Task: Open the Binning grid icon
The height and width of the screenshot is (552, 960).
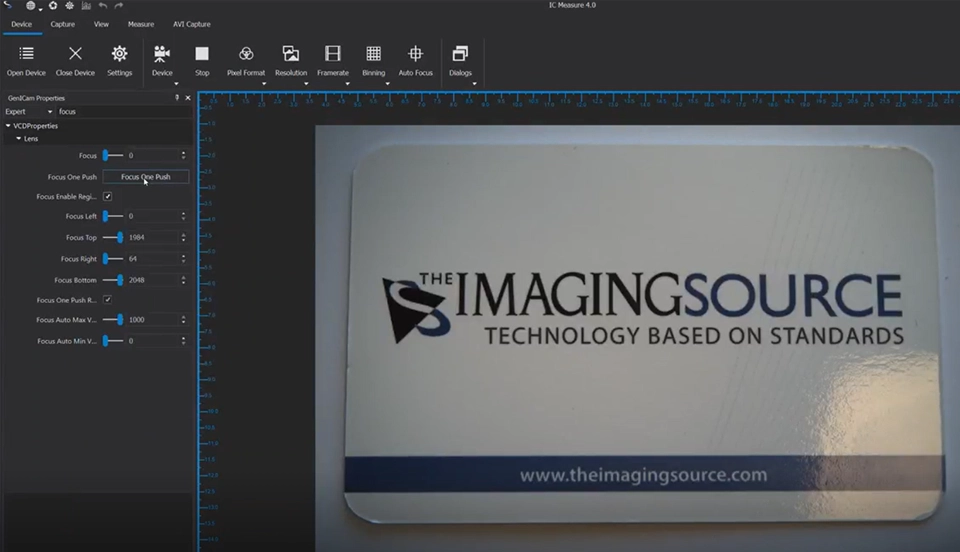Action: 373,54
